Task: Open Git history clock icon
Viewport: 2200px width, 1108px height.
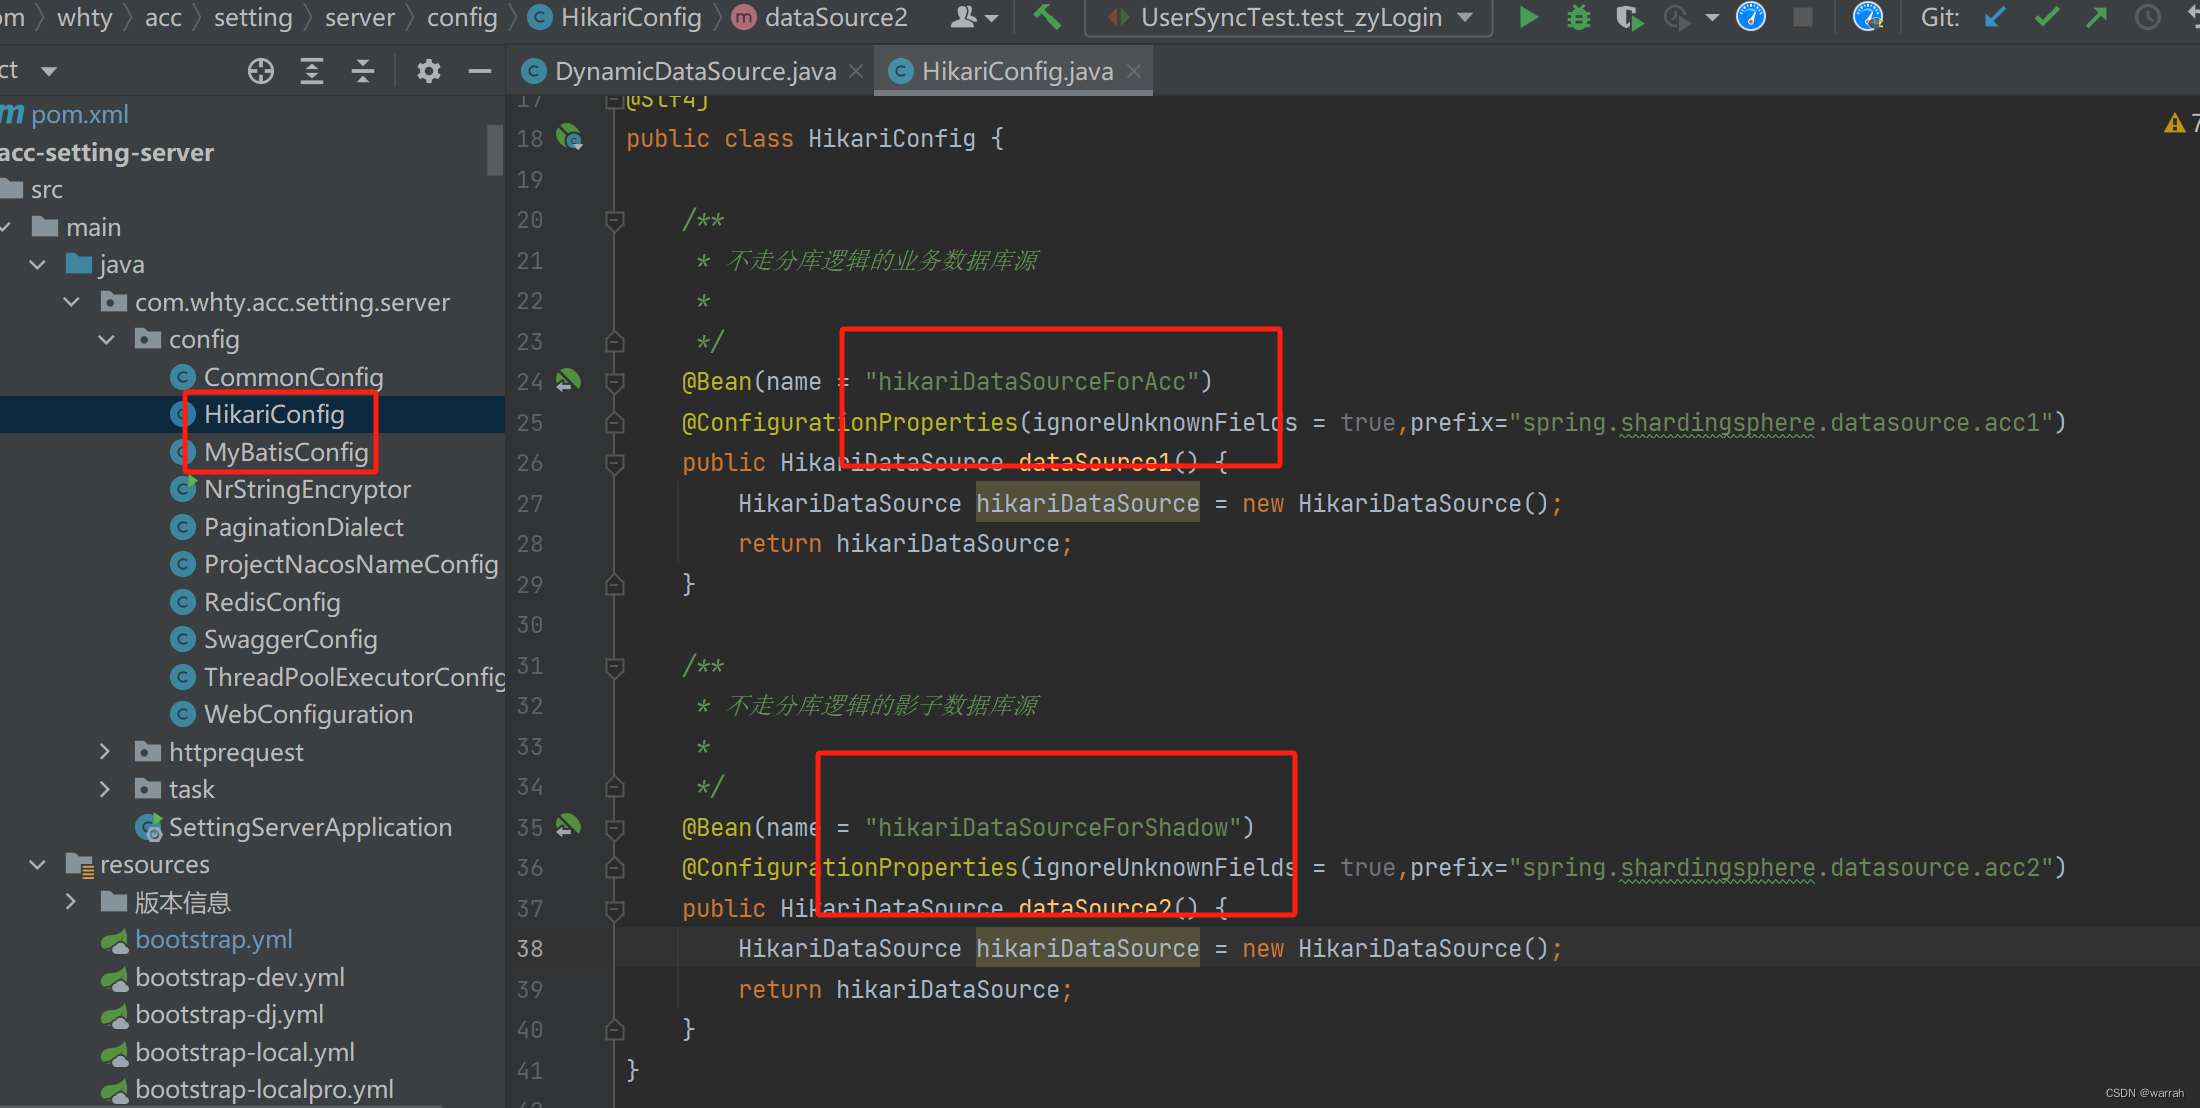Action: [x=2148, y=17]
